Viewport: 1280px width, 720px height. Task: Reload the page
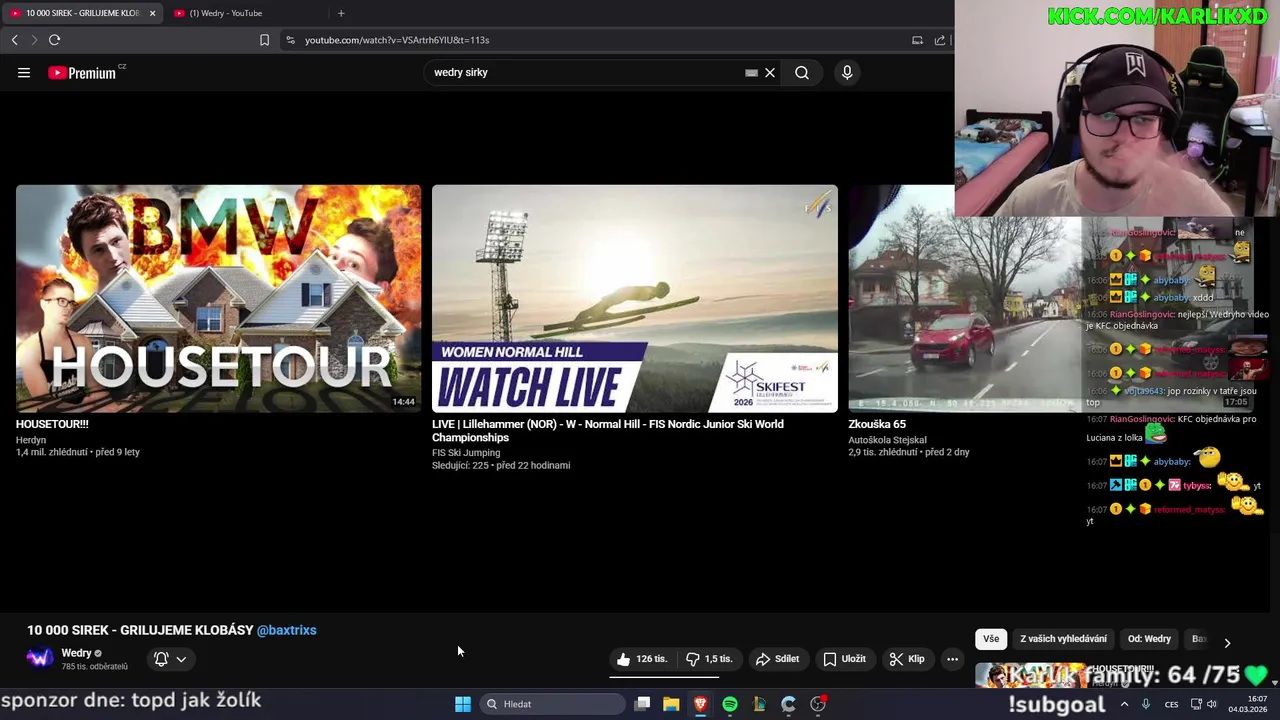point(54,40)
